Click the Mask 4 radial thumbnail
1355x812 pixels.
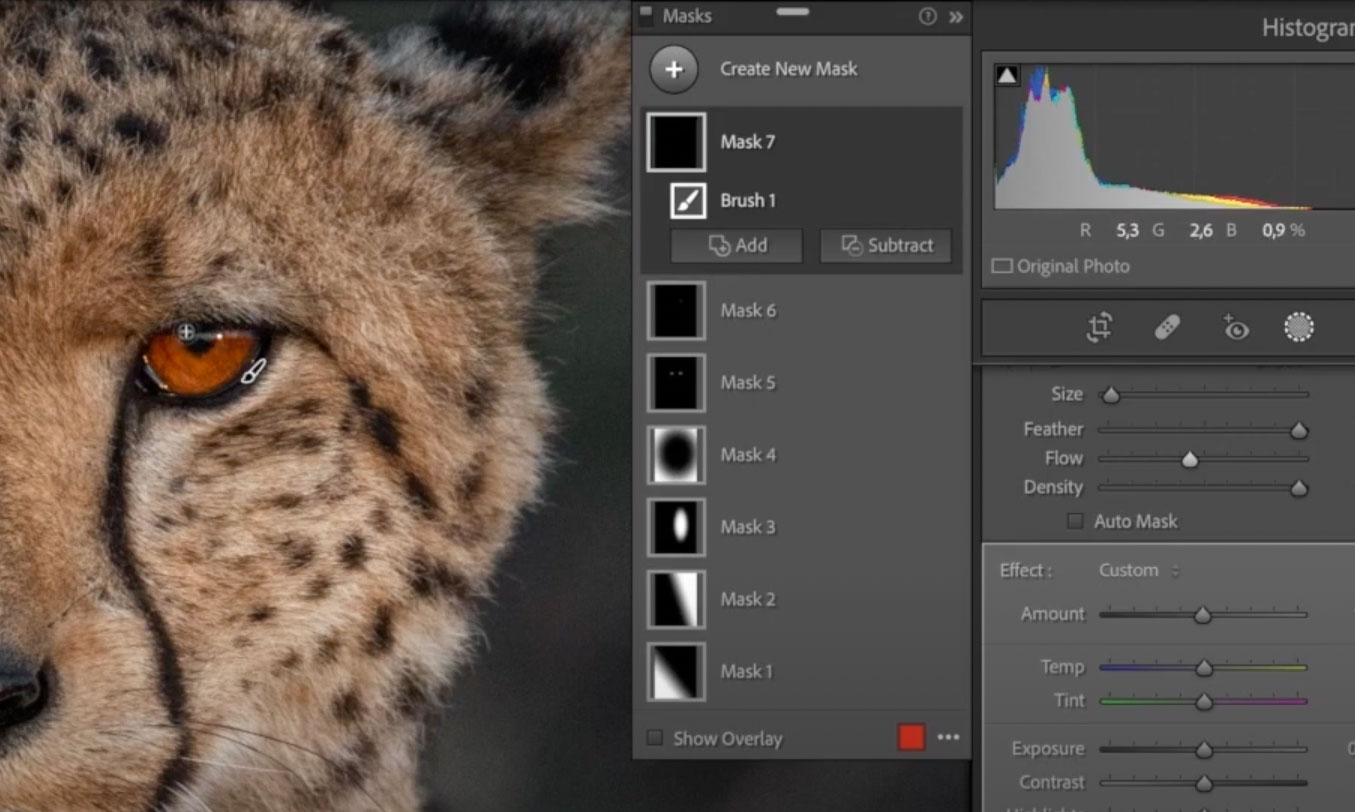(x=676, y=455)
